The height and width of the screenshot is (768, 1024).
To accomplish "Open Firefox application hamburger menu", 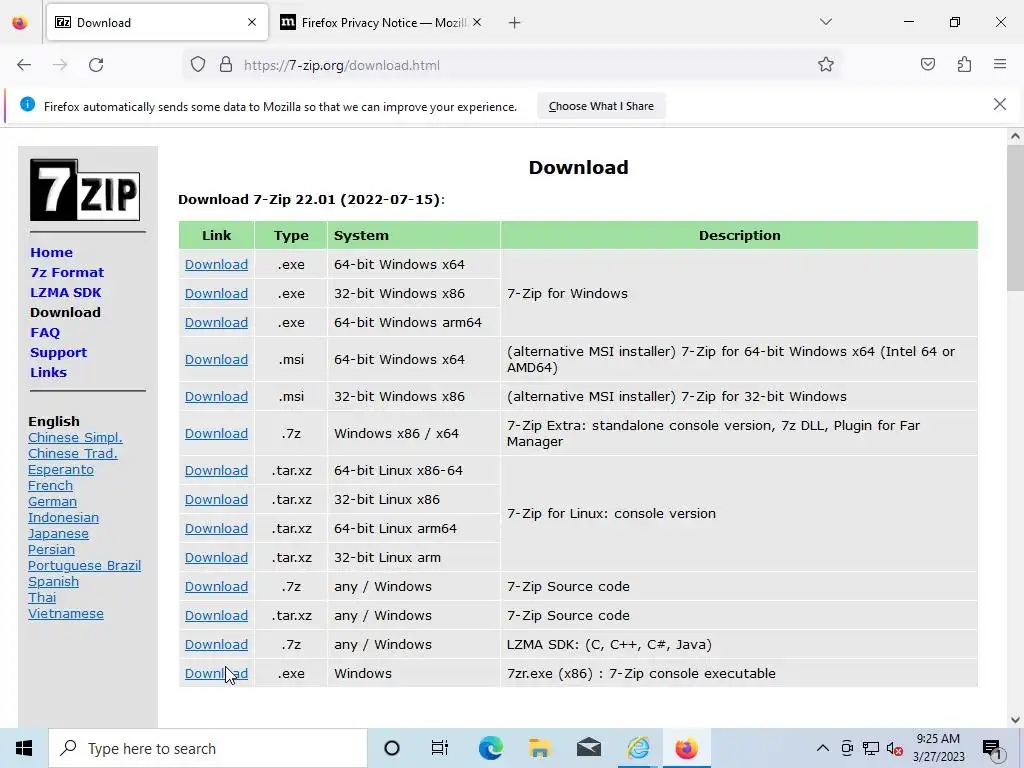I will coord(1000,65).
